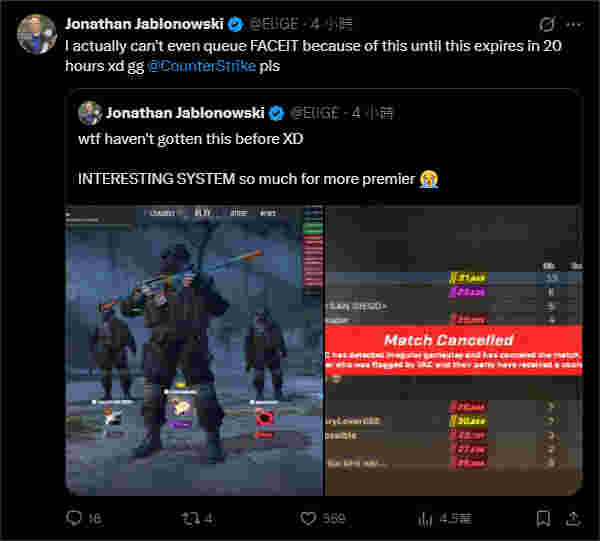
Task: Open the quoted tweet author's small avatar
Action: point(90,113)
